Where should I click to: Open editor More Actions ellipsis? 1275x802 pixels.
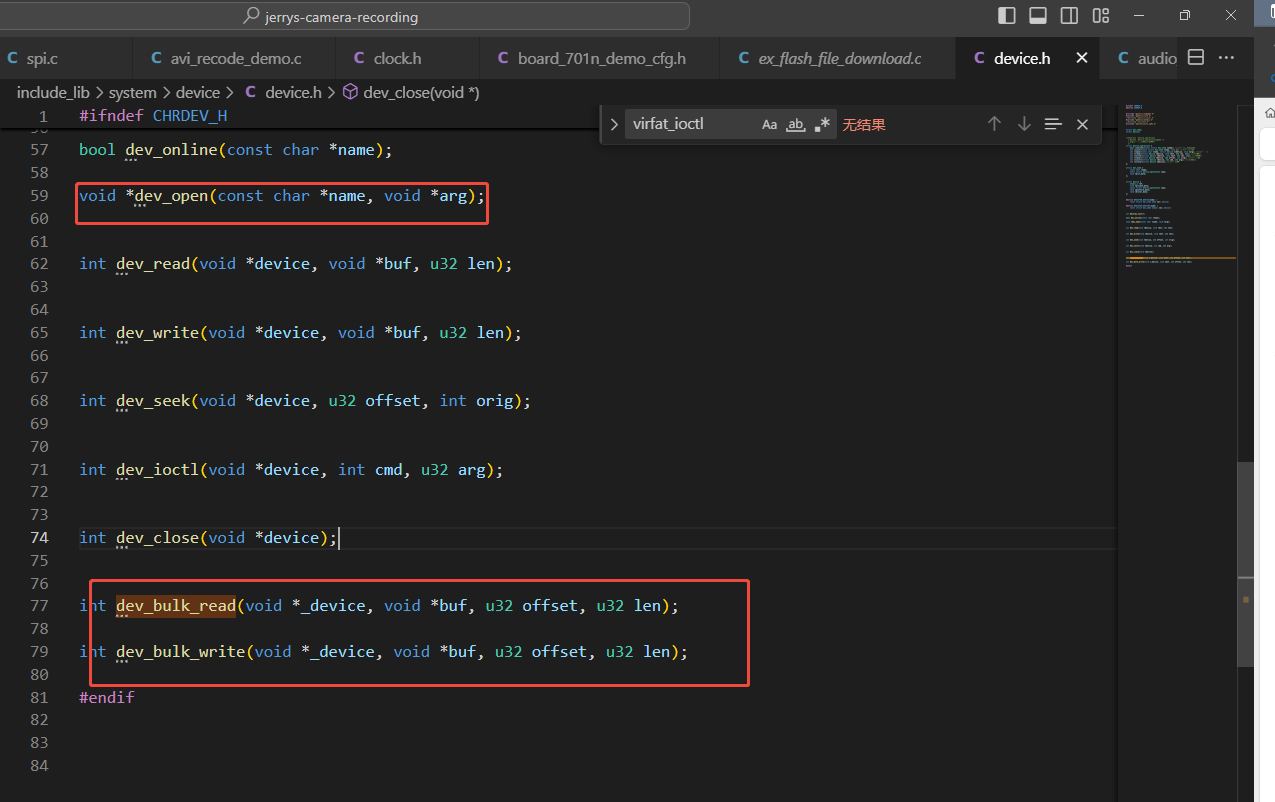[x=1226, y=58]
